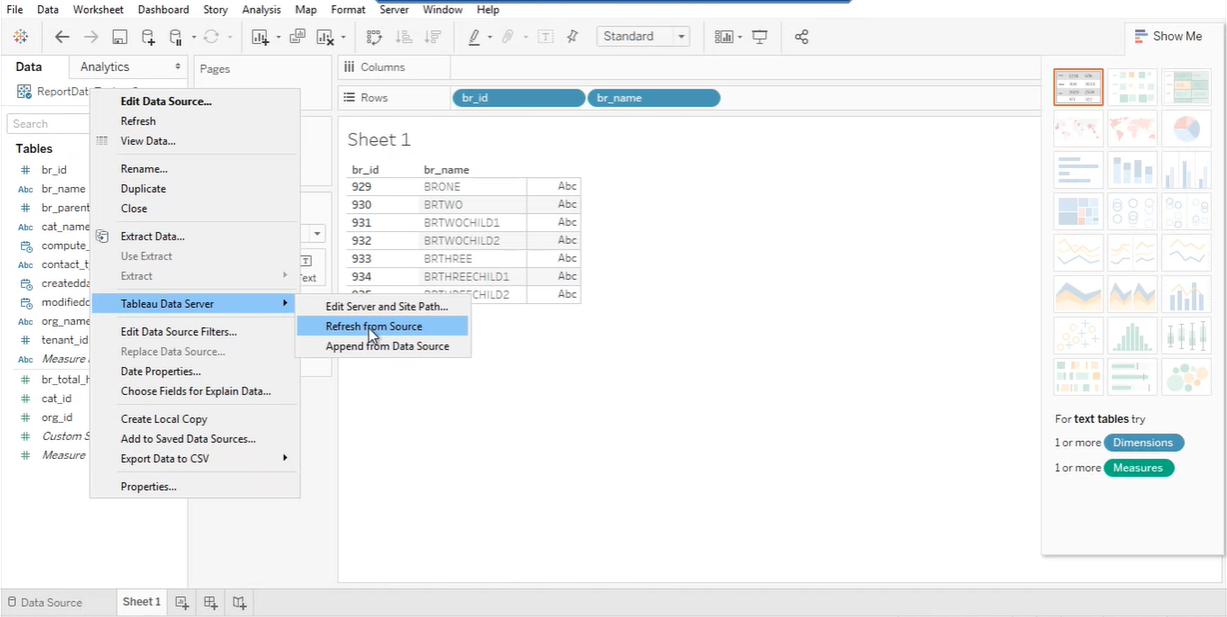The image size is (1227, 617).
Task: Click the br_name pill on Rows shelf
Action: tap(654, 98)
